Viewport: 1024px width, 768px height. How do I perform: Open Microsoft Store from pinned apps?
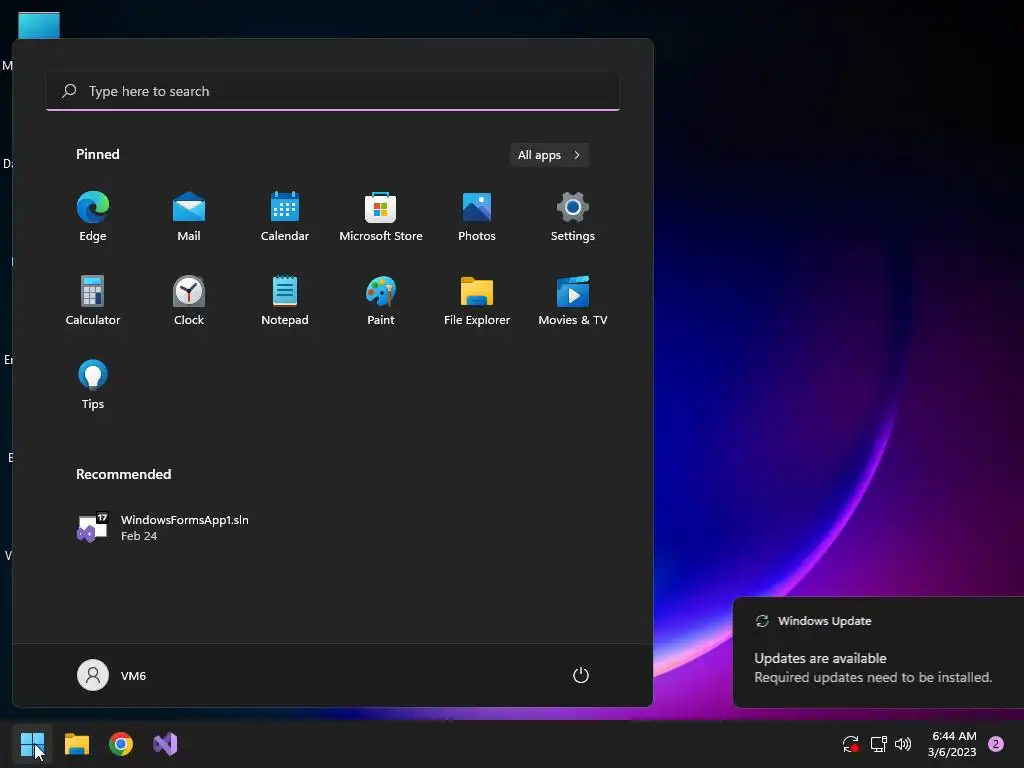click(381, 217)
